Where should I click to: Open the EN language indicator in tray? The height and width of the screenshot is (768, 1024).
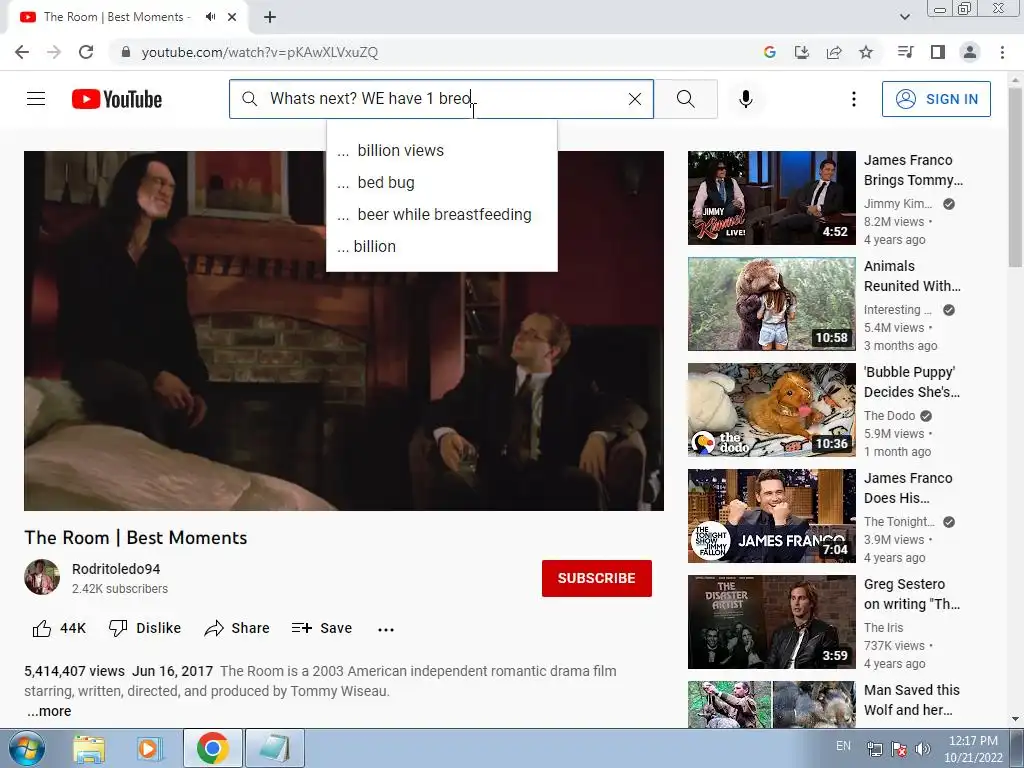pos(843,746)
